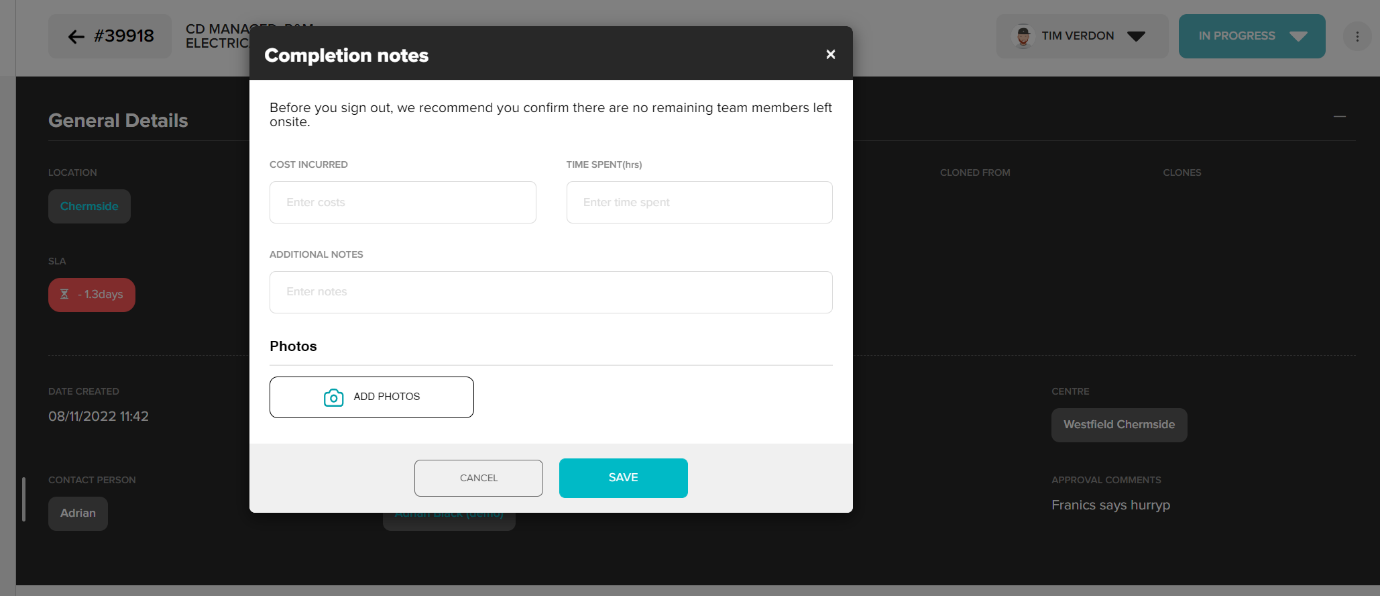Click the Adrian contact person chip
The image size is (1380, 596).
(78, 513)
